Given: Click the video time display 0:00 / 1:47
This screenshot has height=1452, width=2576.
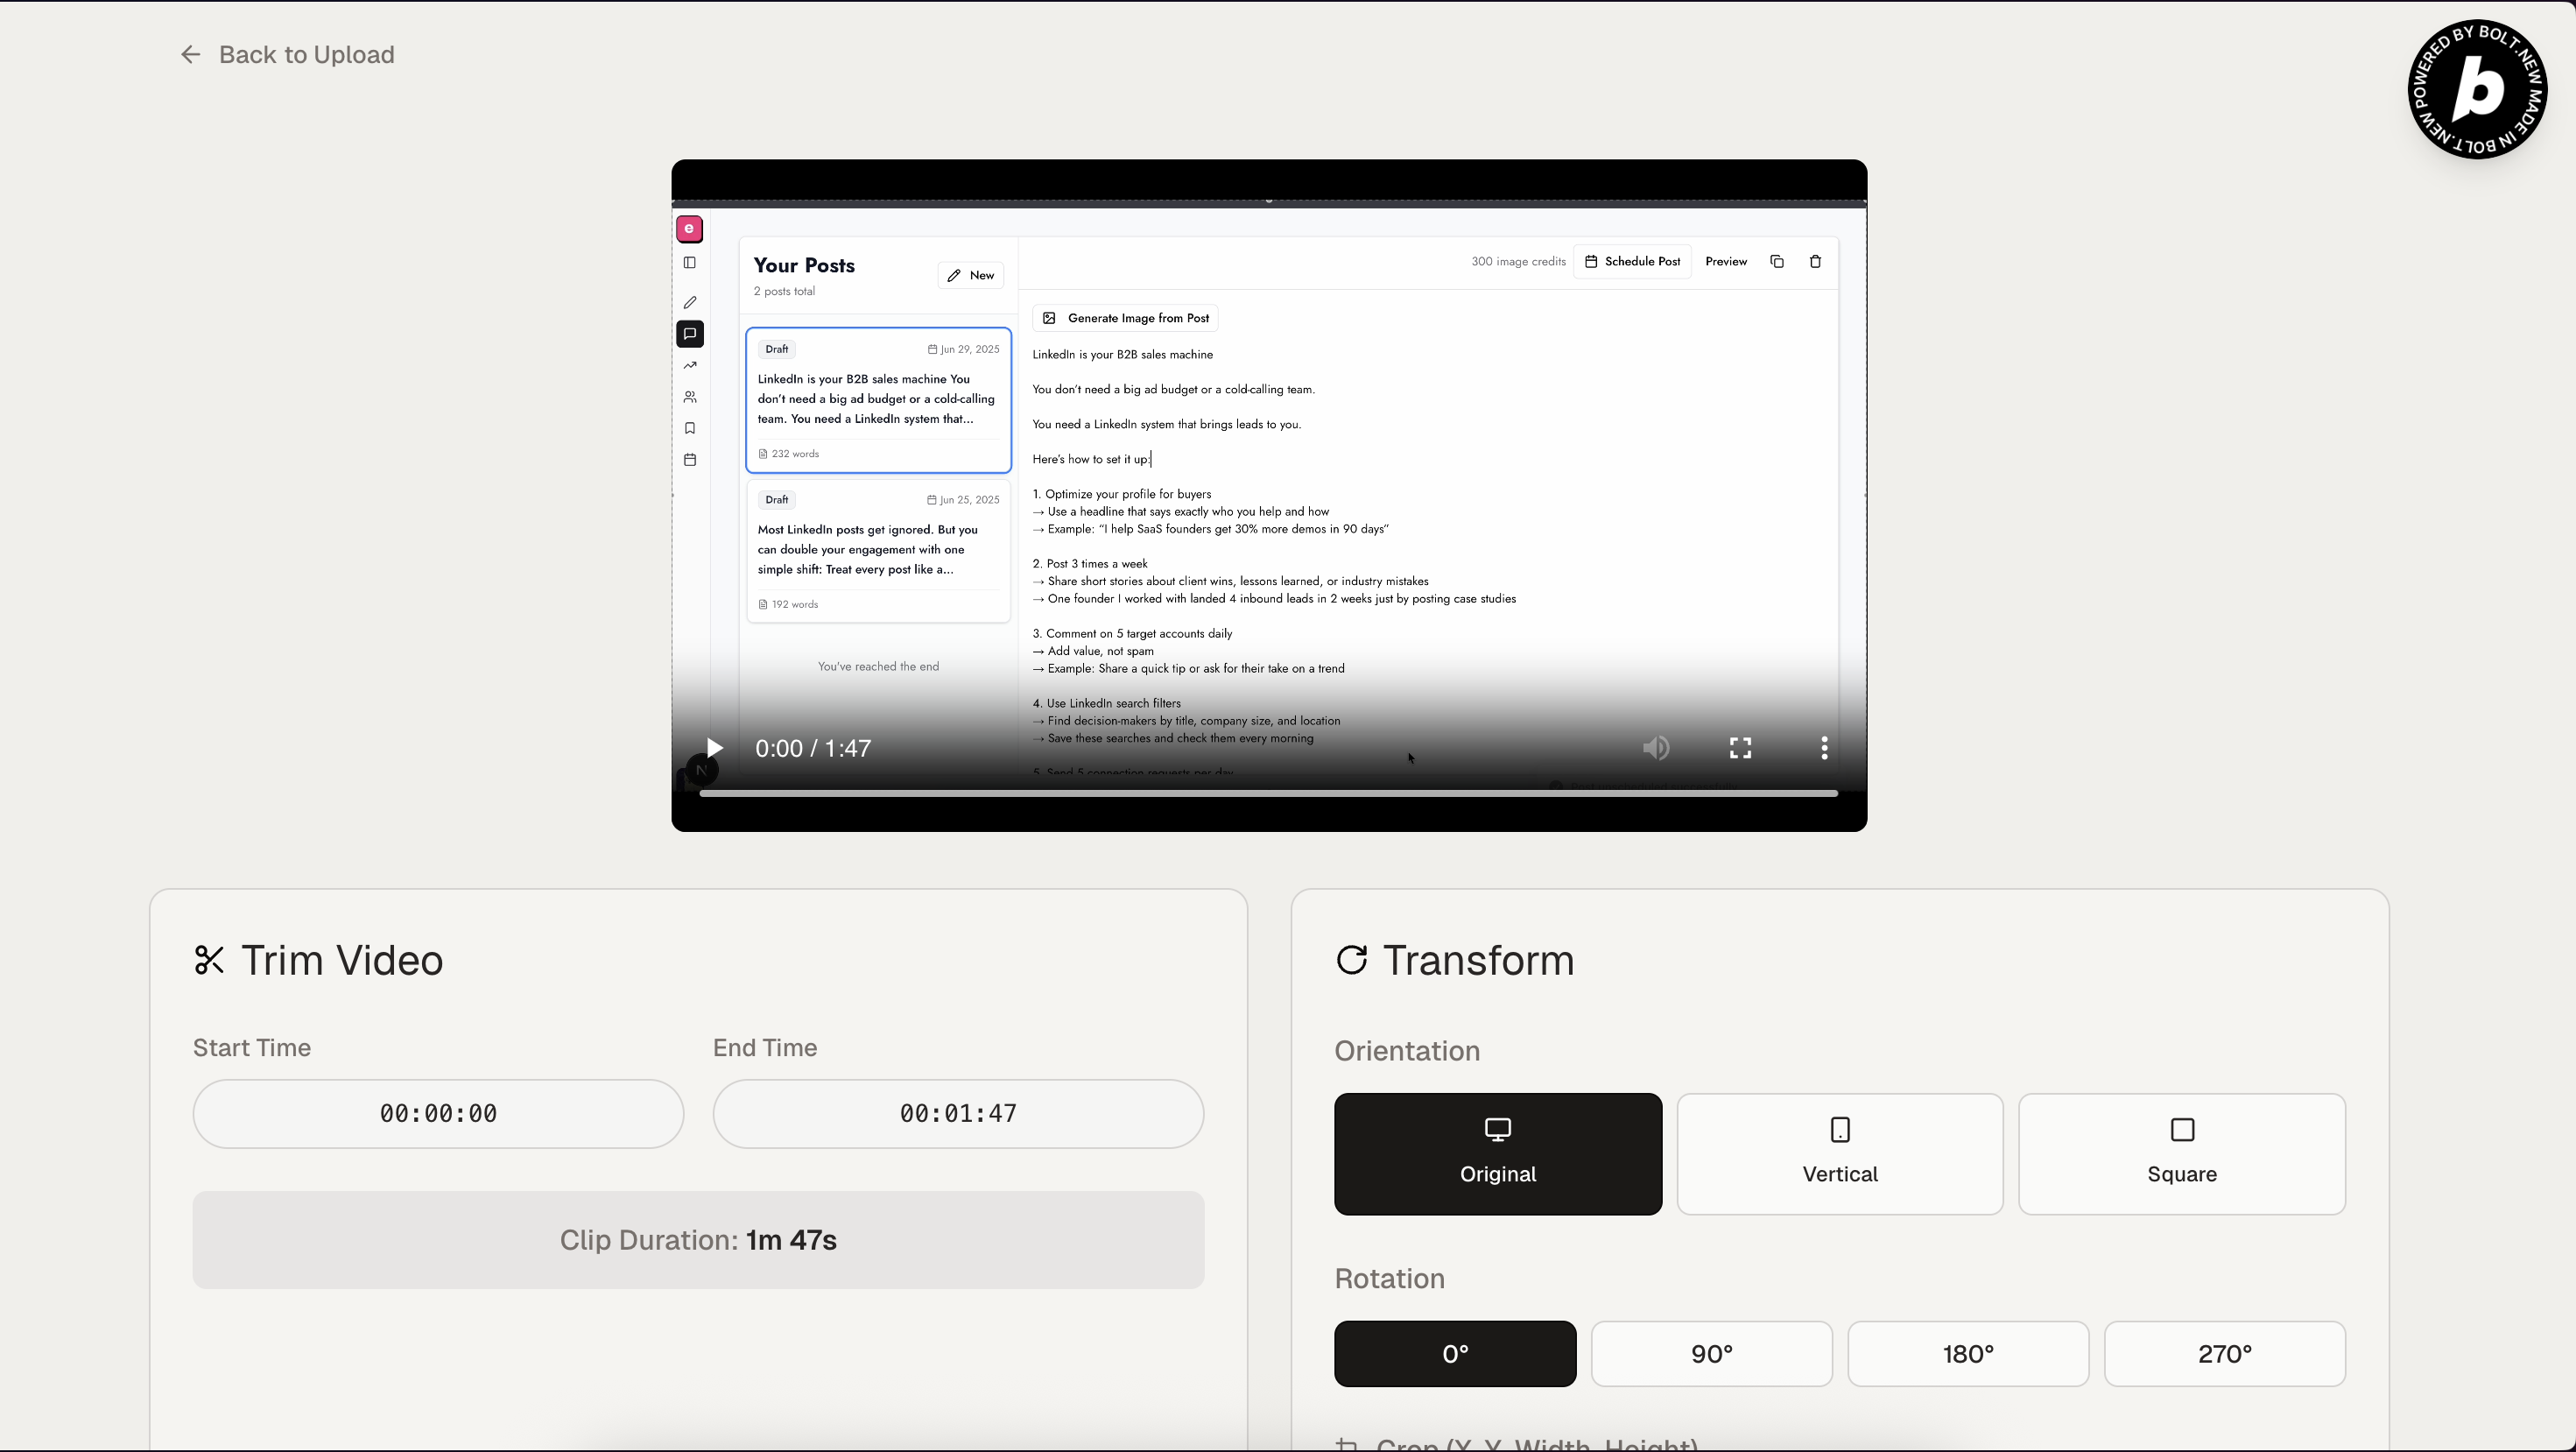Looking at the screenshot, I should [x=813, y=748].
